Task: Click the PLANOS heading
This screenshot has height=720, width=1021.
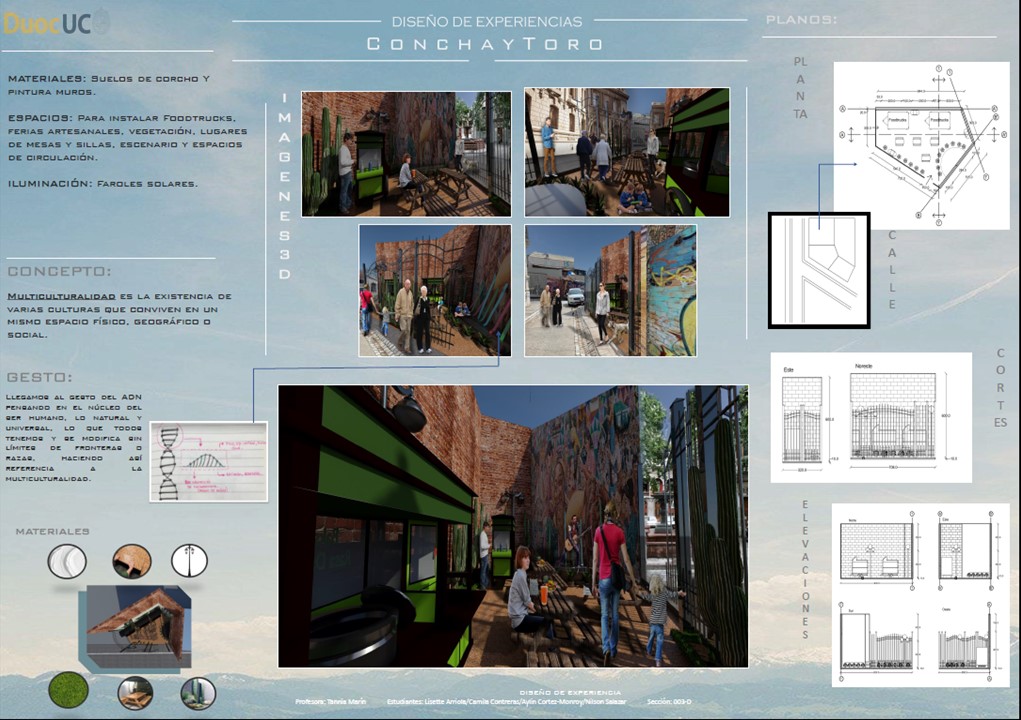Action: pos(801,20)
